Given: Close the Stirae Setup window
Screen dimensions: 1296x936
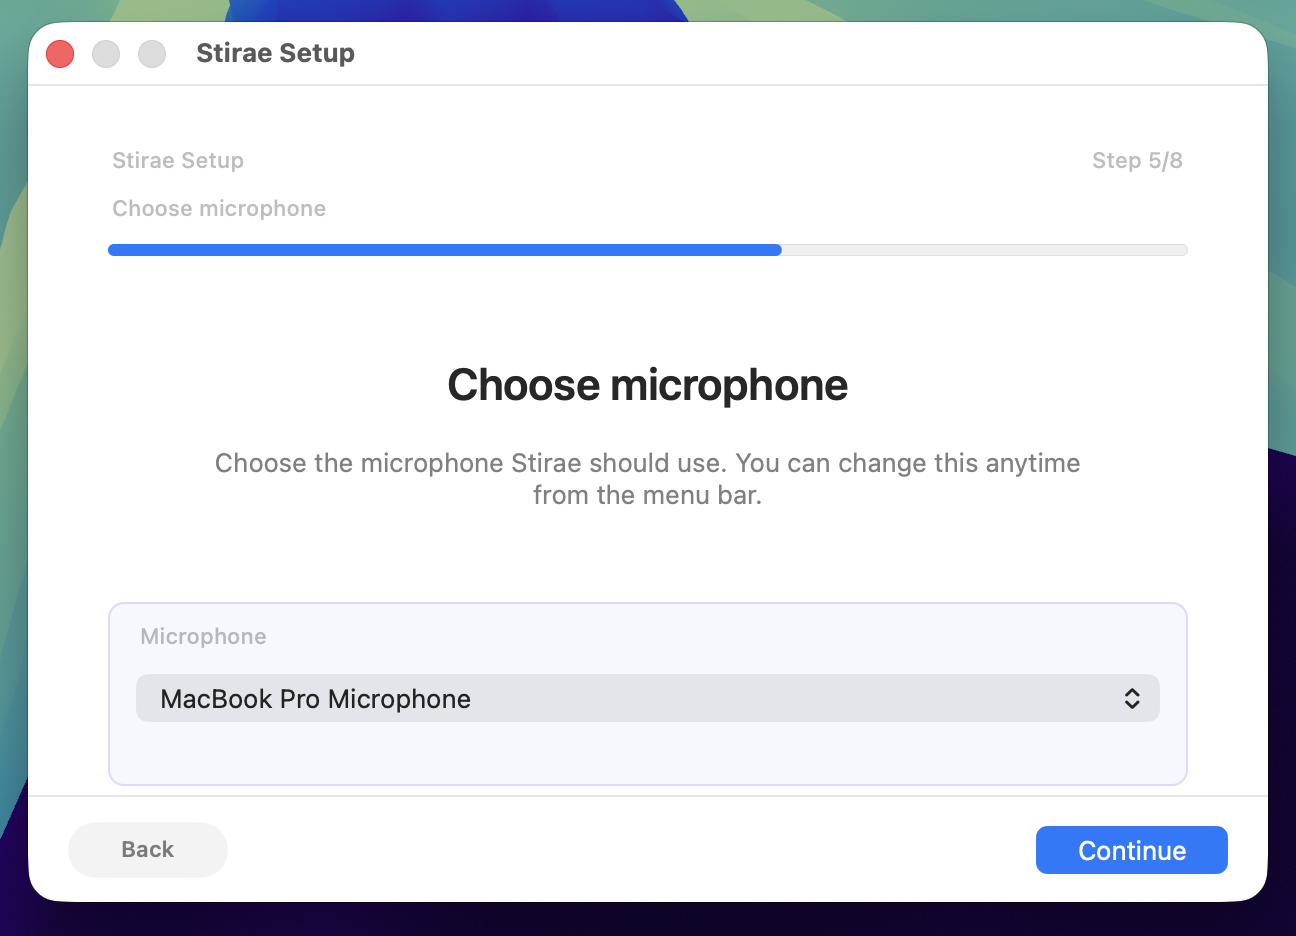Looking at the screenshot, I should (x=60, y=54).
